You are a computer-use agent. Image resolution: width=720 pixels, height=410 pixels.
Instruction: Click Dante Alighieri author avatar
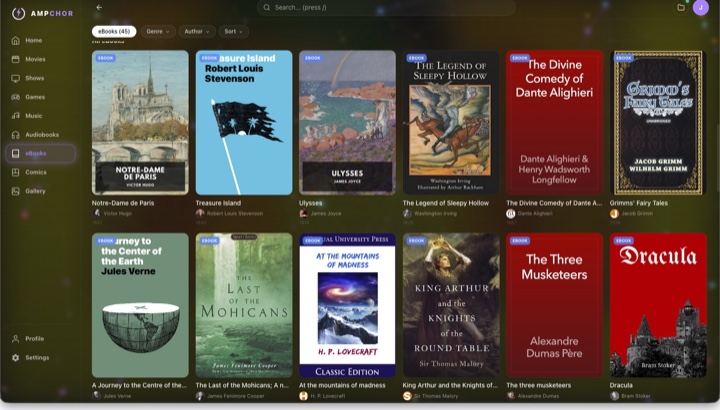click(511, 213)
